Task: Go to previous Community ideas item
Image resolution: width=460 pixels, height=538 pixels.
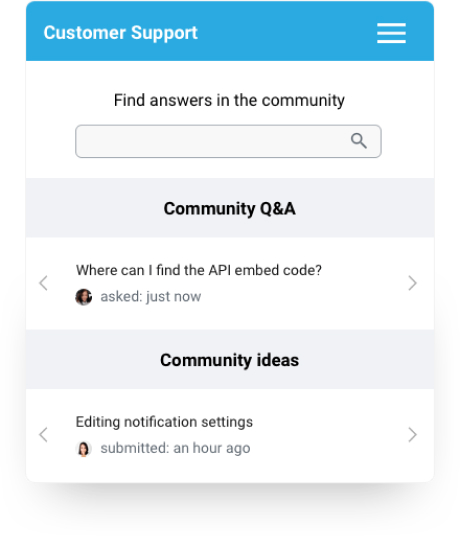Action: tap(44, 435)
